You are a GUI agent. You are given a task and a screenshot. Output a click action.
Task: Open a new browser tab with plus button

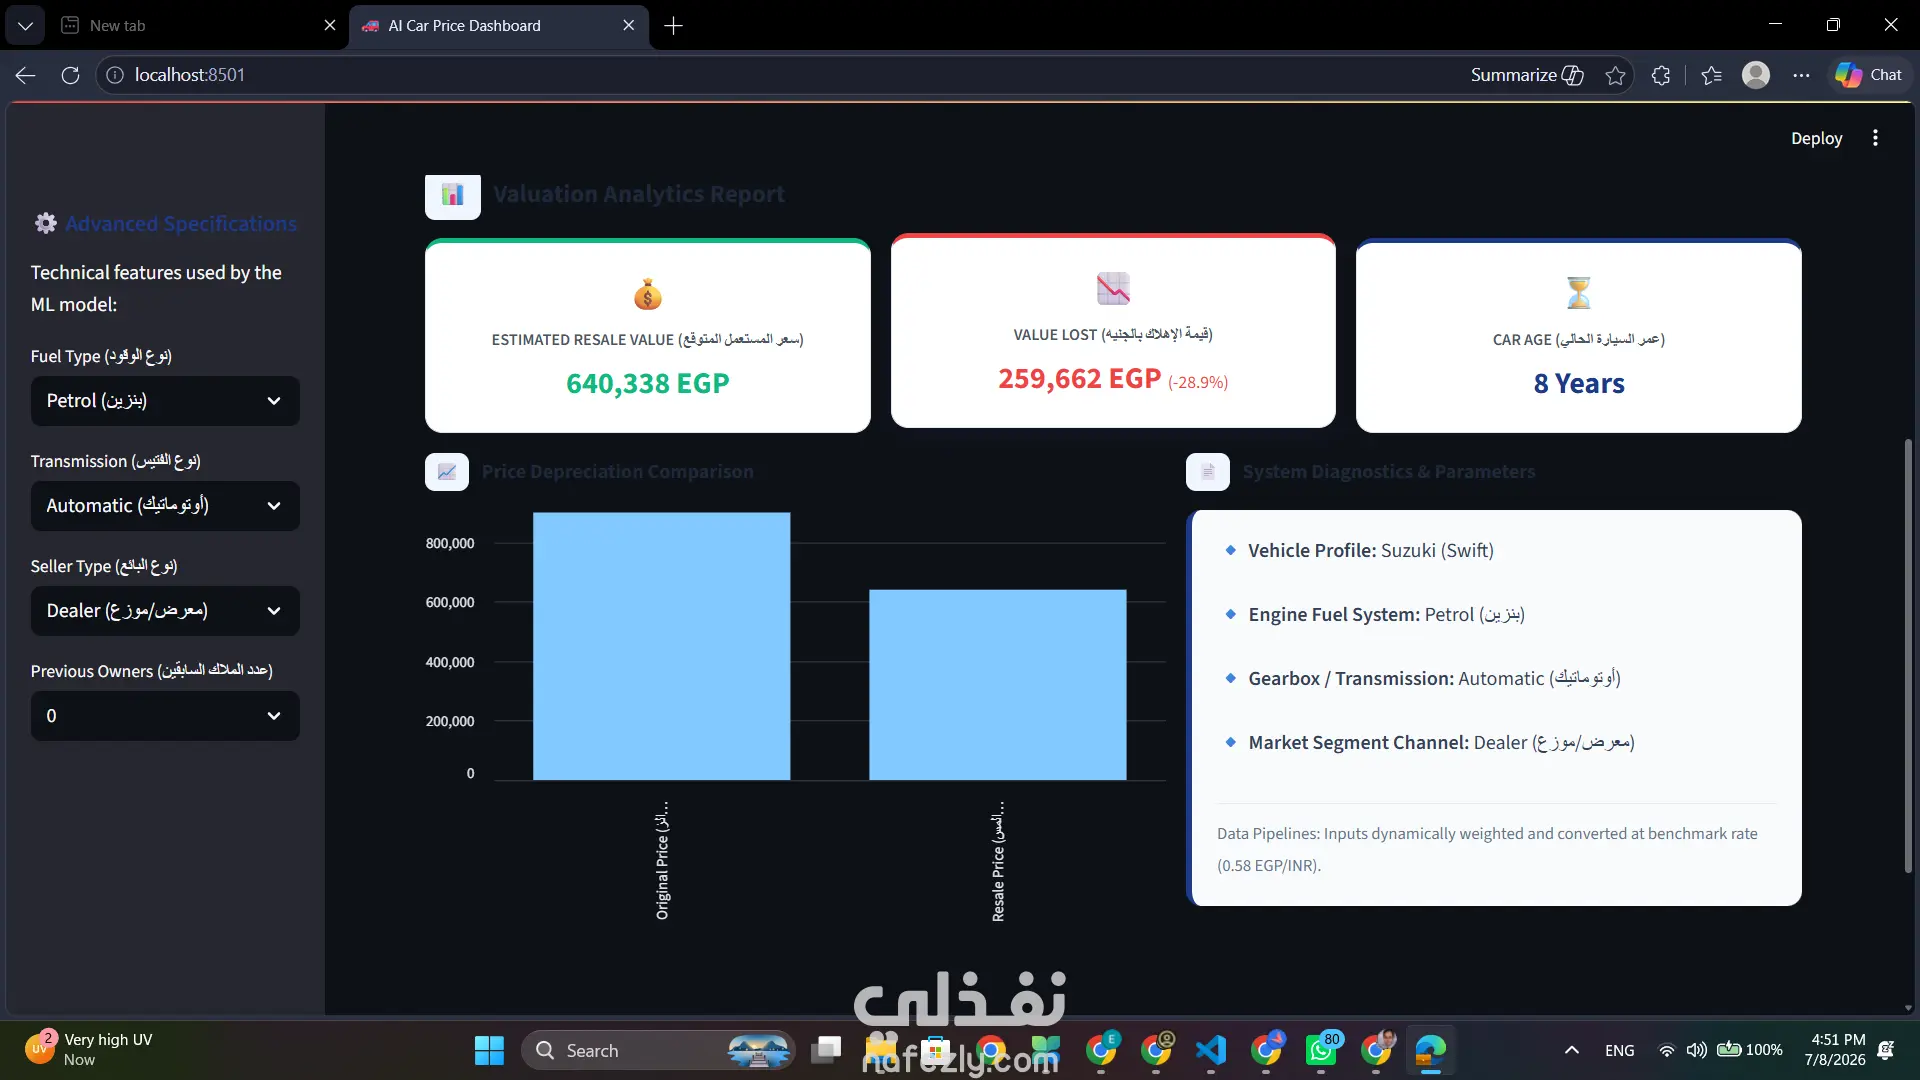click(674, 26)
